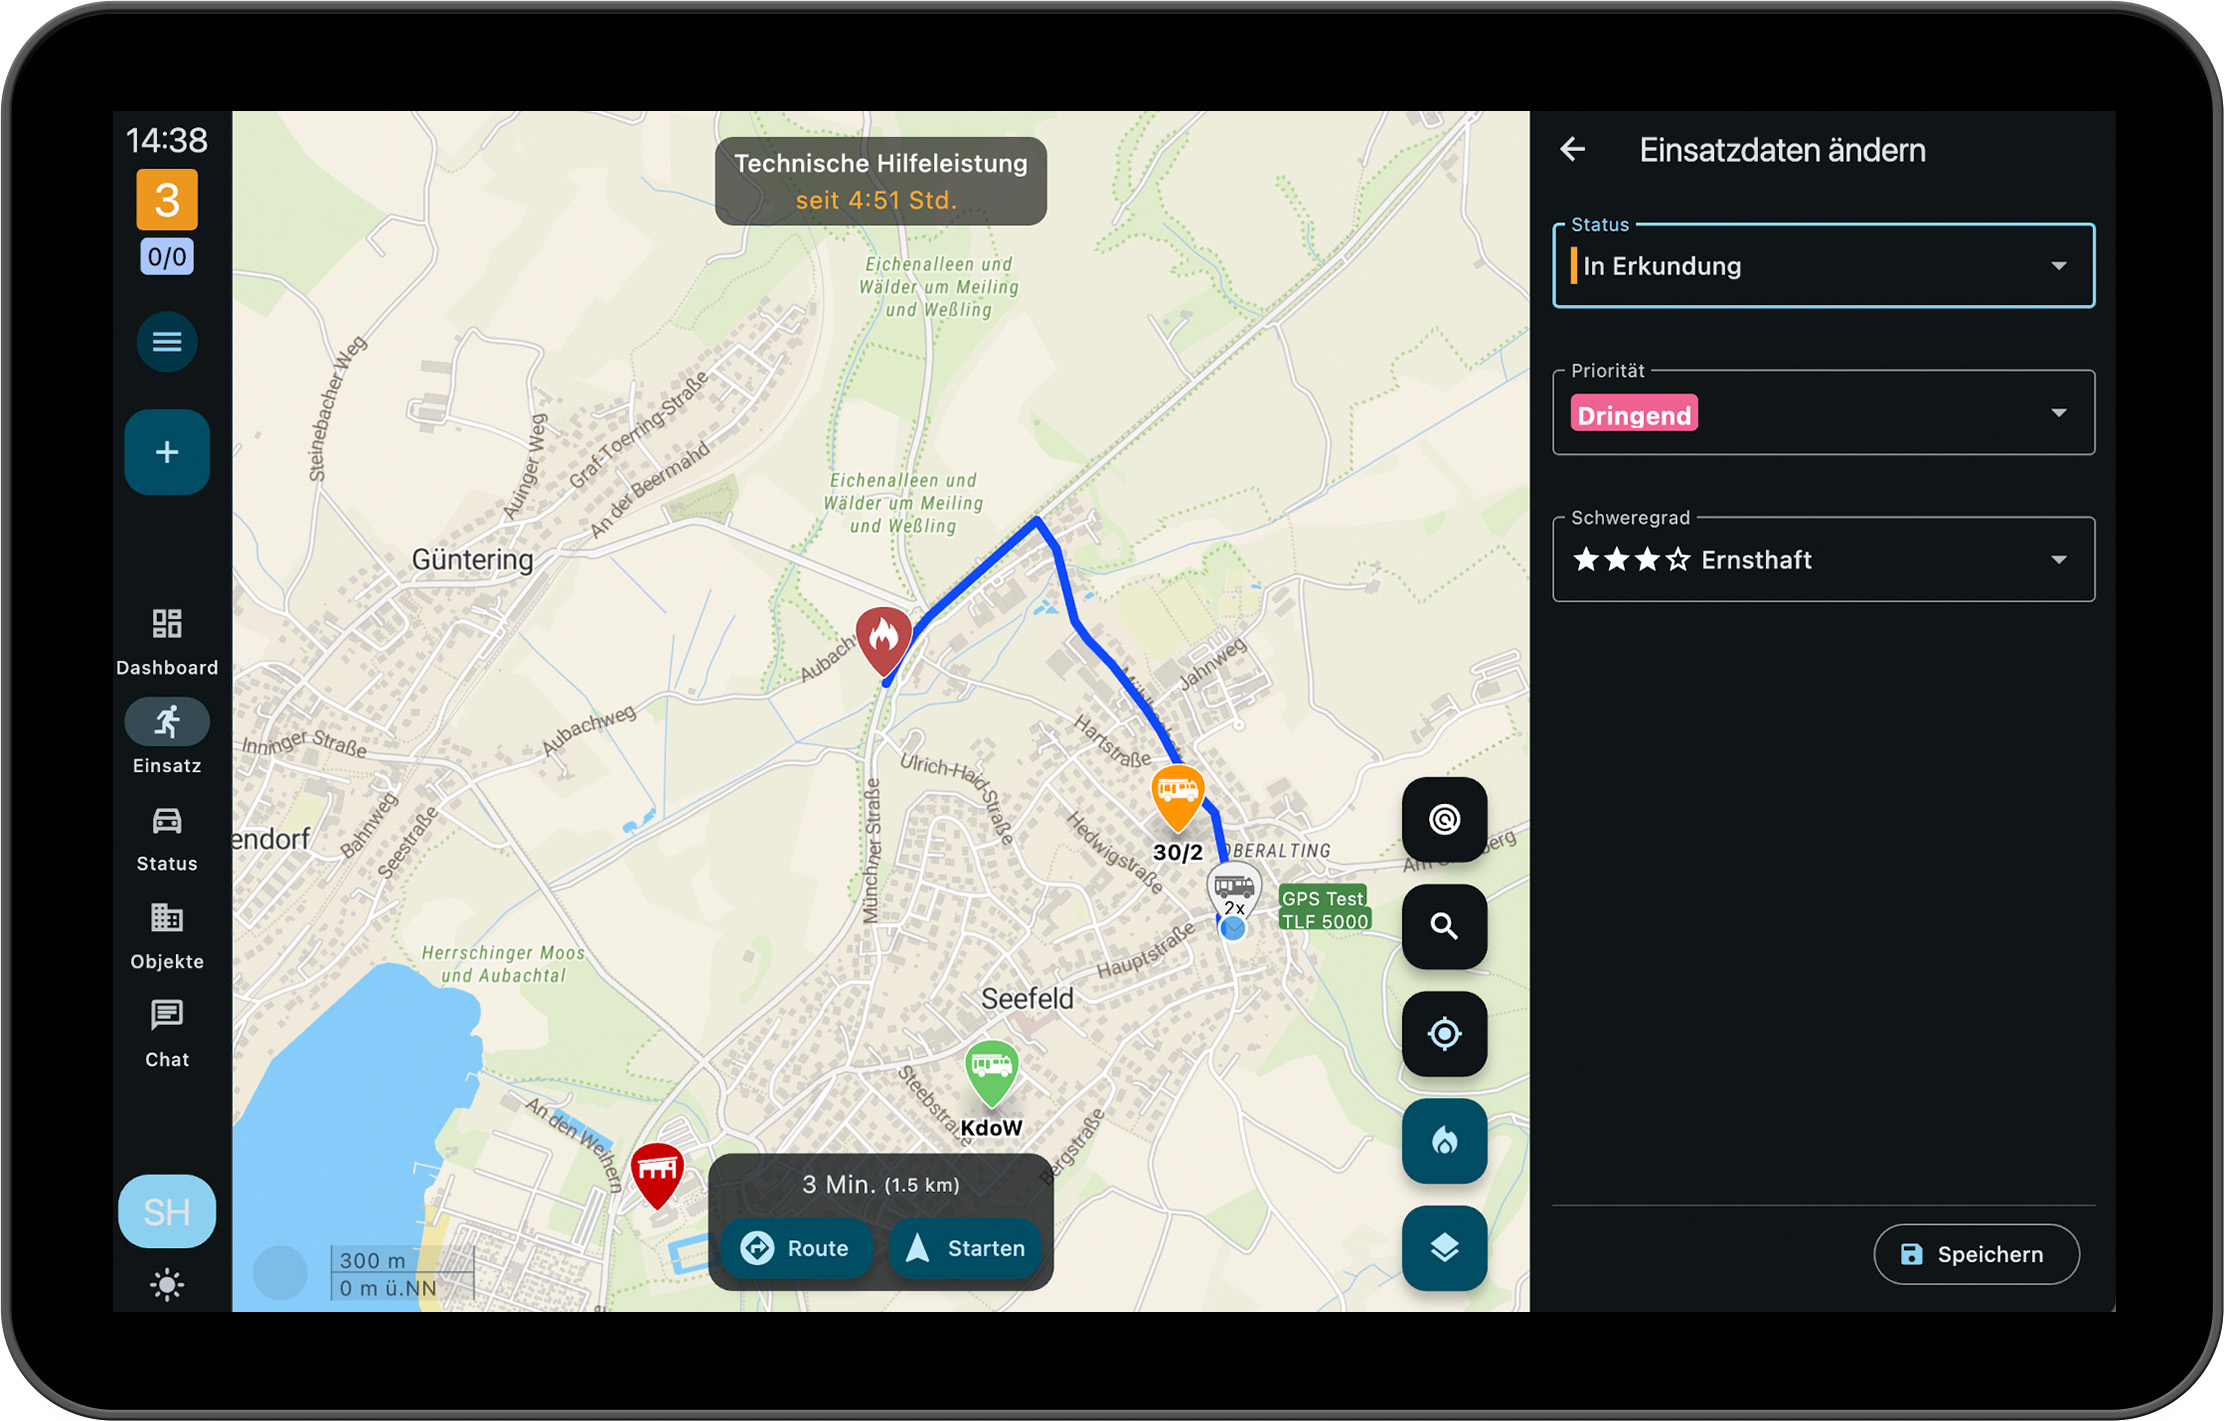Open the map layers button
The width and height of the screenshot is (2224, 1421).
click(1443, 1247)
